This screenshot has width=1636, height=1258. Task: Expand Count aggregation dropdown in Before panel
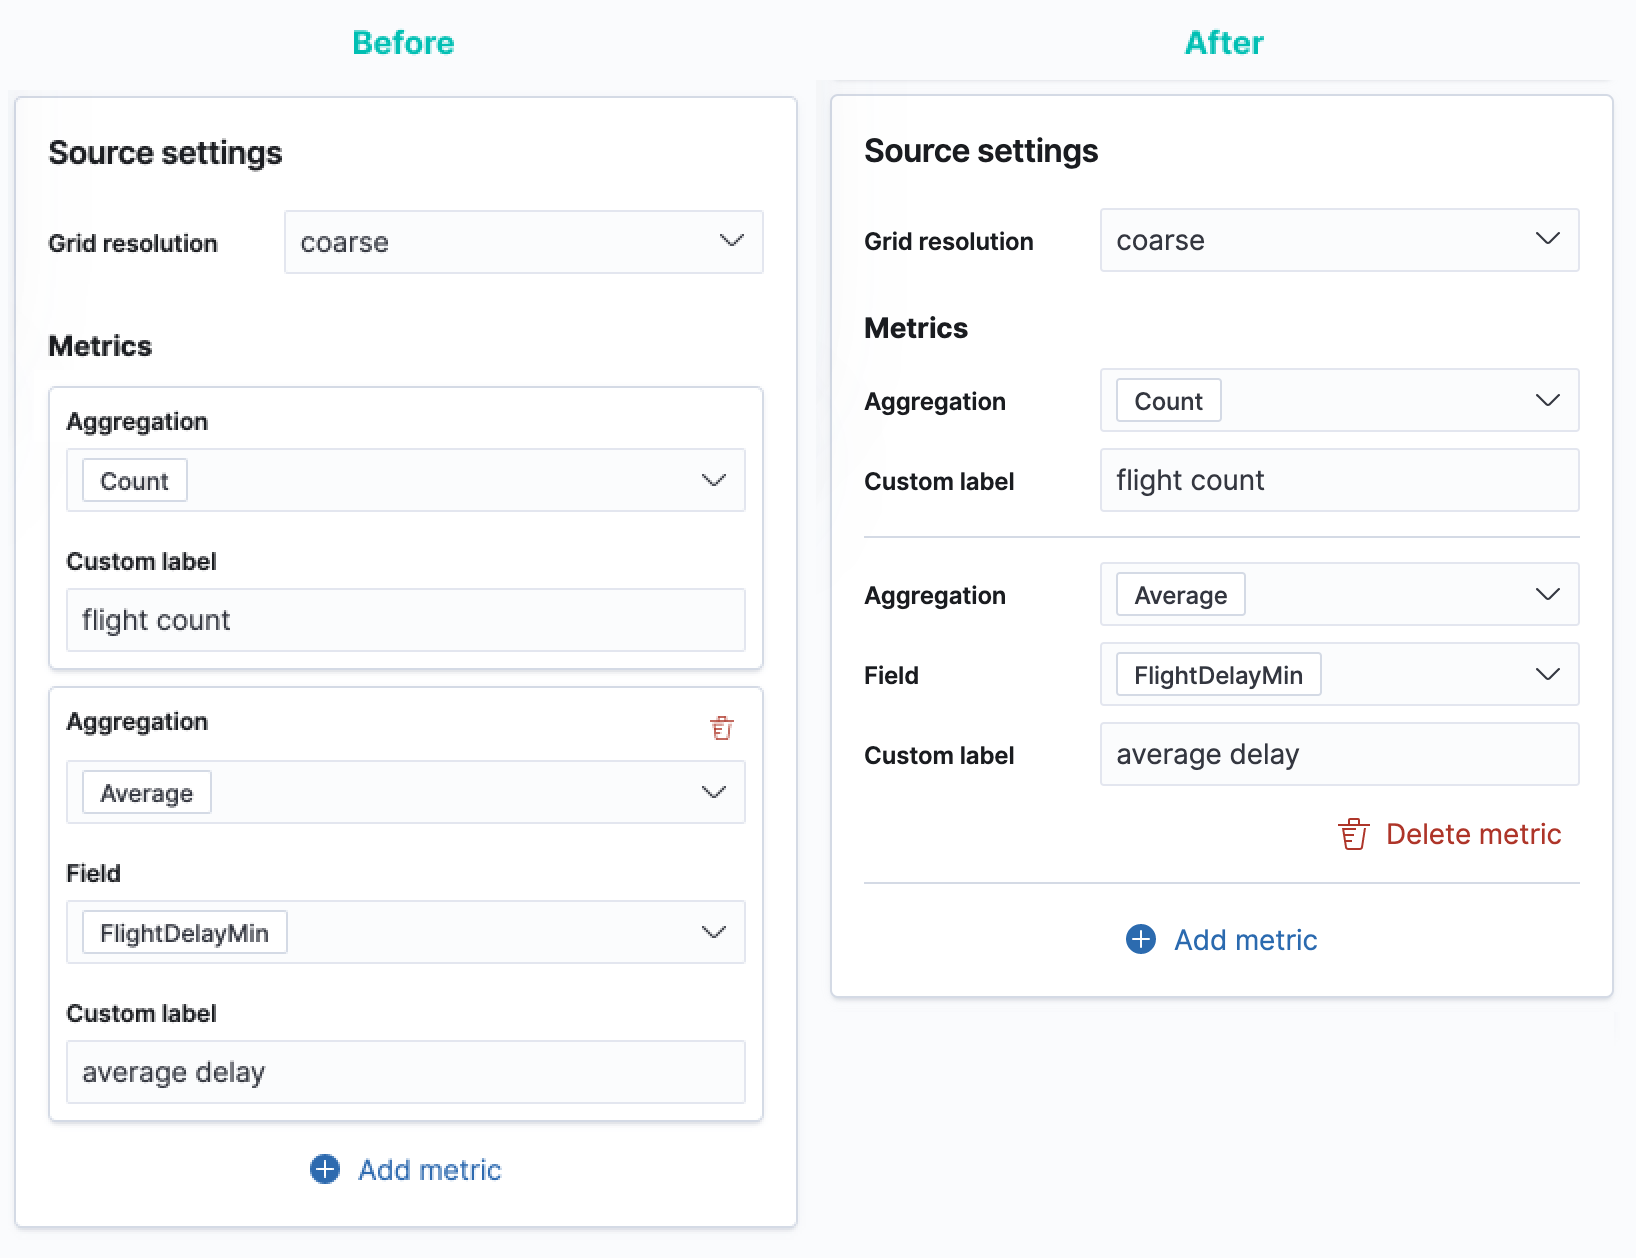(405, 480)
